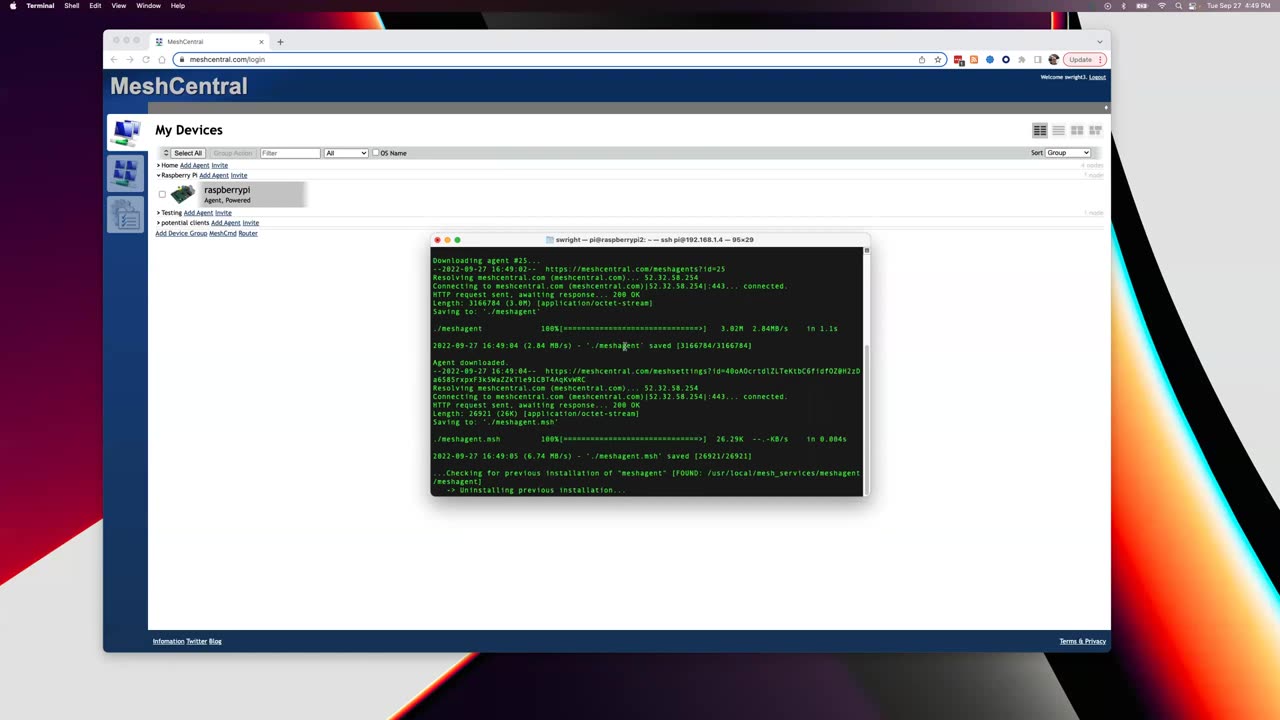
Task: Open the Help menu
Action: pyautogui.click(x=177, y=5)
